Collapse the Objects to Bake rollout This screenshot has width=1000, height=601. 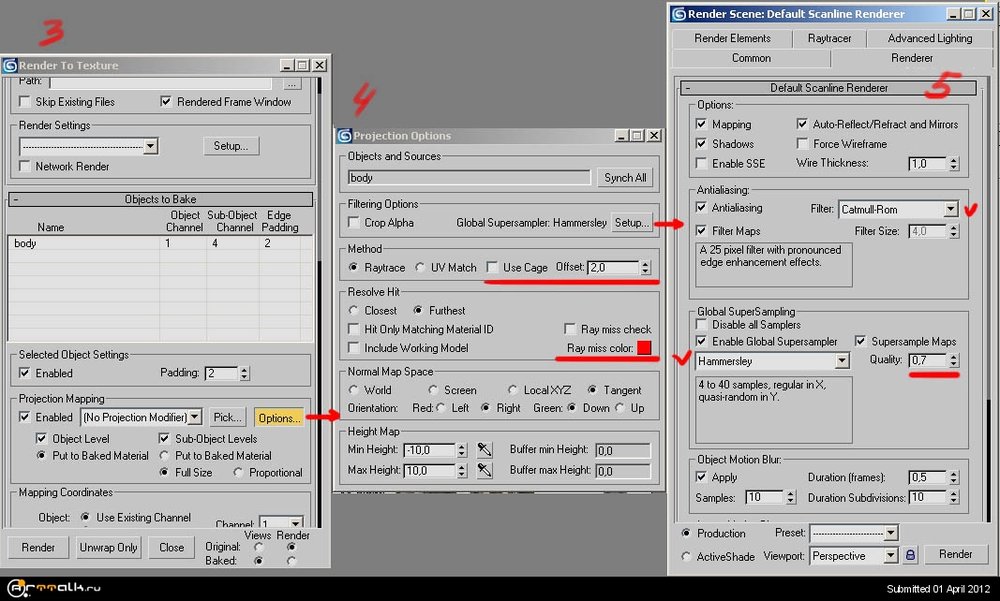16,199
